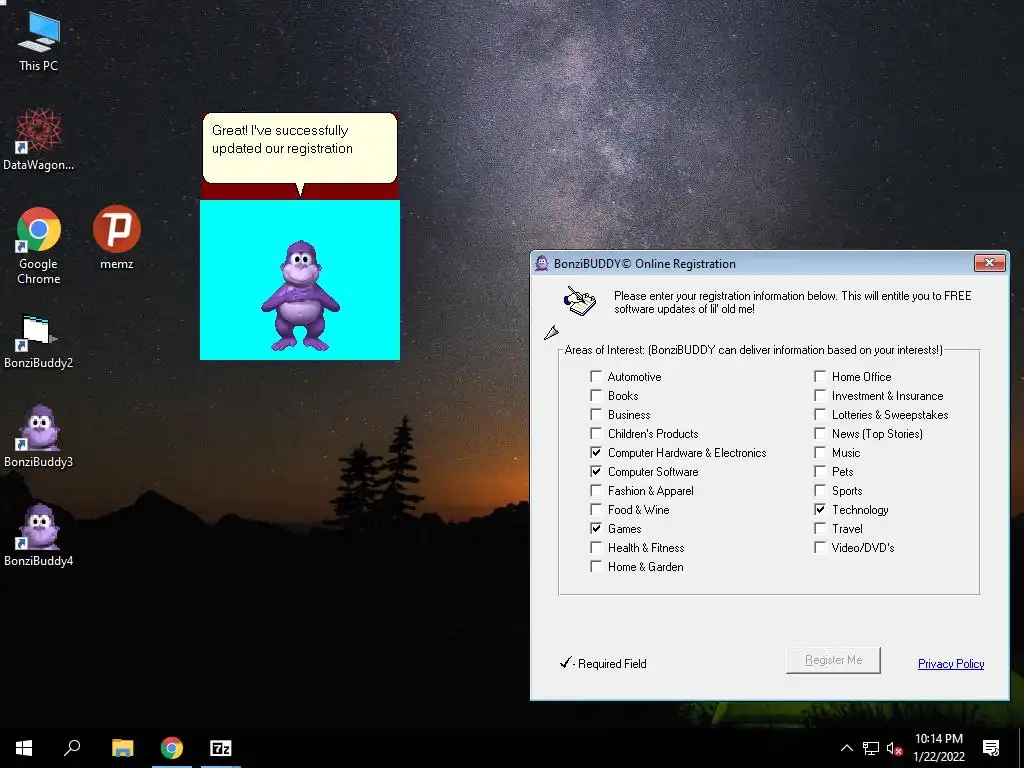The image size is (1024, 768).
Task: Uncheck the Games interest
Action: pos(596,528)
